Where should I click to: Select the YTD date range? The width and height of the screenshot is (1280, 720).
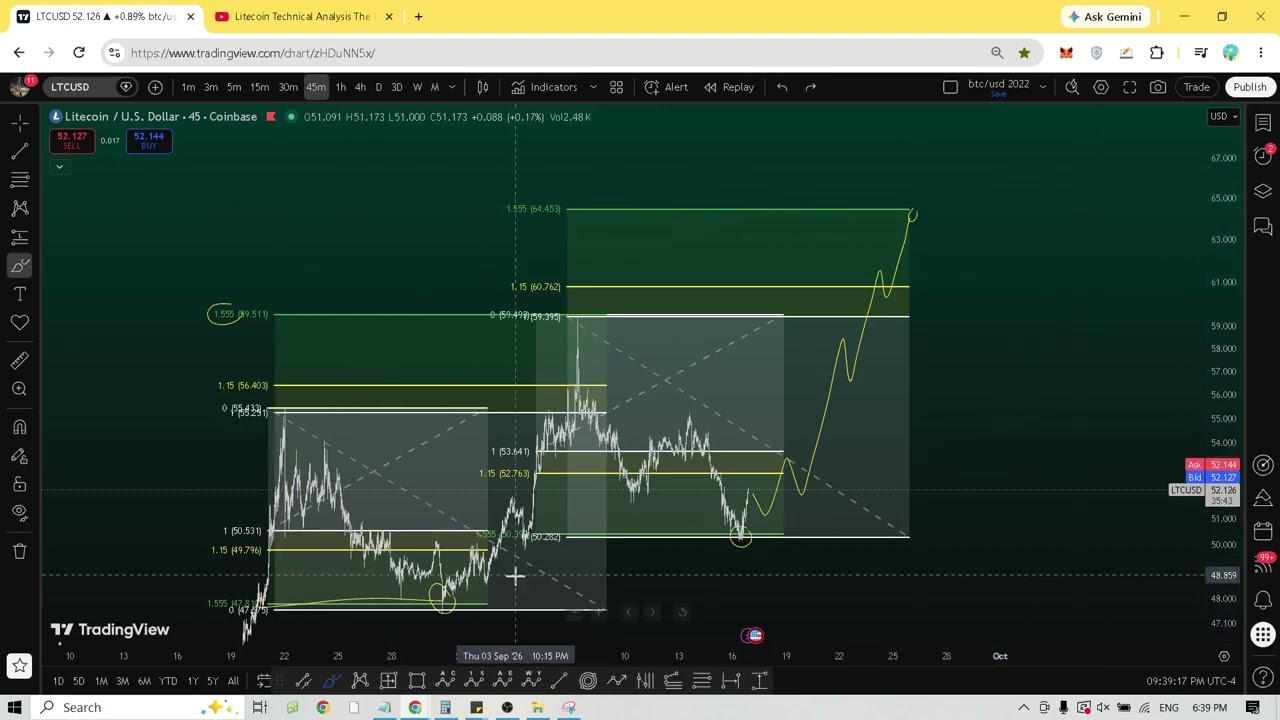click(x=168, y=682)
